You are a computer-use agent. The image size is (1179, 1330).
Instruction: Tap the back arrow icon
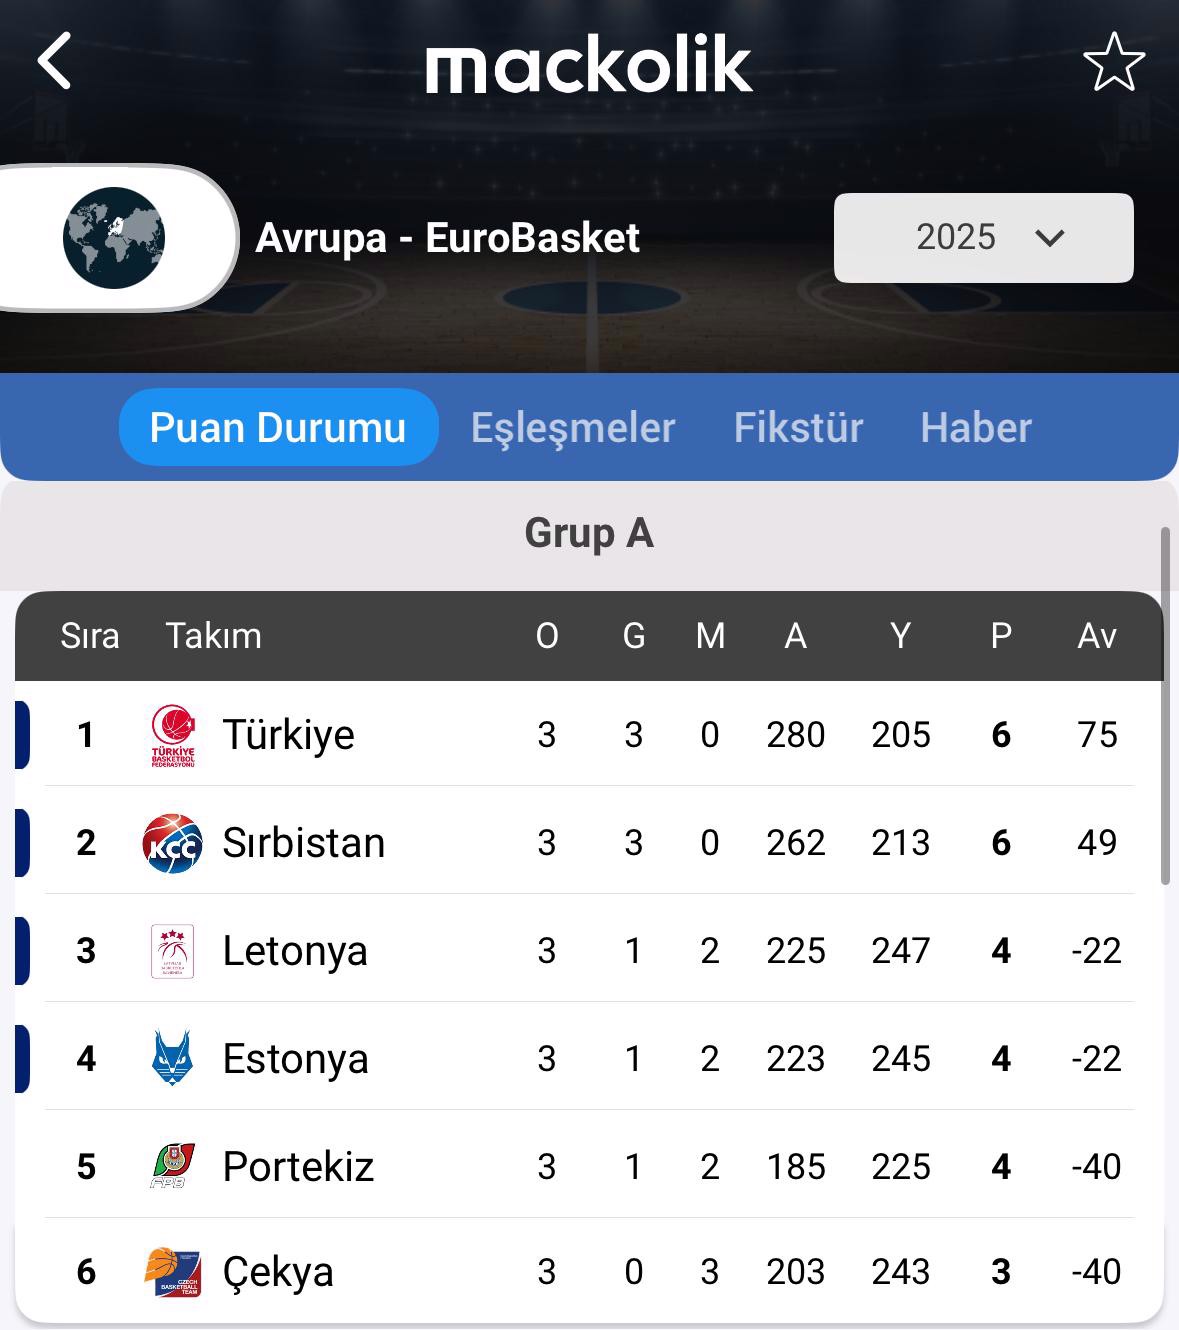pos(54,61)
